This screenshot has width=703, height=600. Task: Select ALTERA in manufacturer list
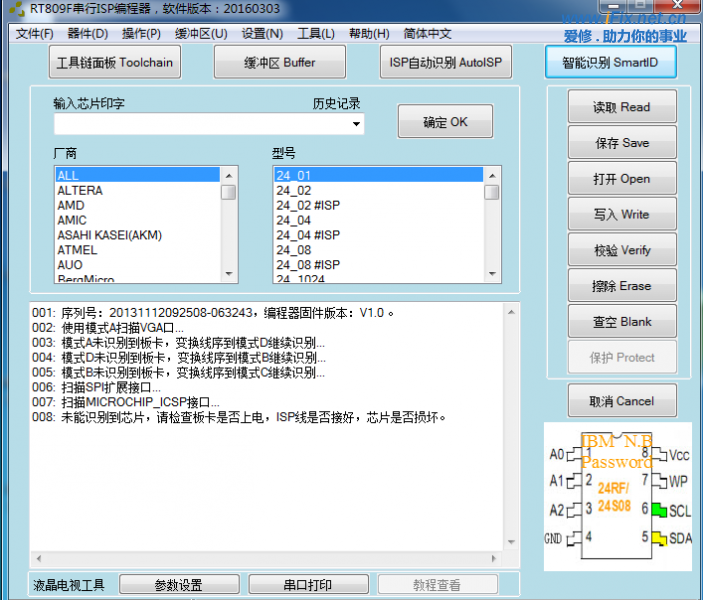[80, 190]
